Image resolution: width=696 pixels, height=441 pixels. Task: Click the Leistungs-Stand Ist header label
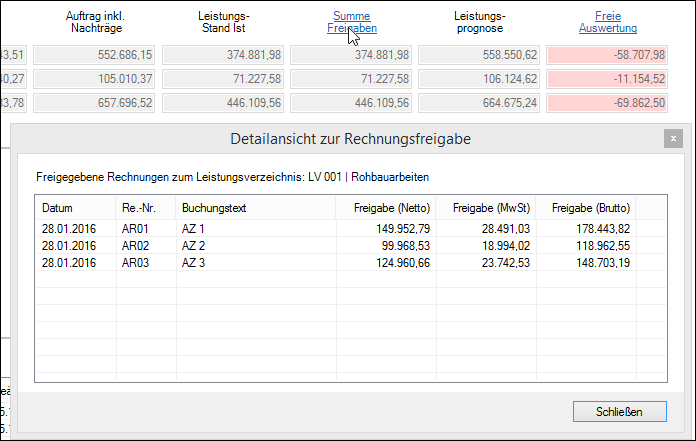224,22
